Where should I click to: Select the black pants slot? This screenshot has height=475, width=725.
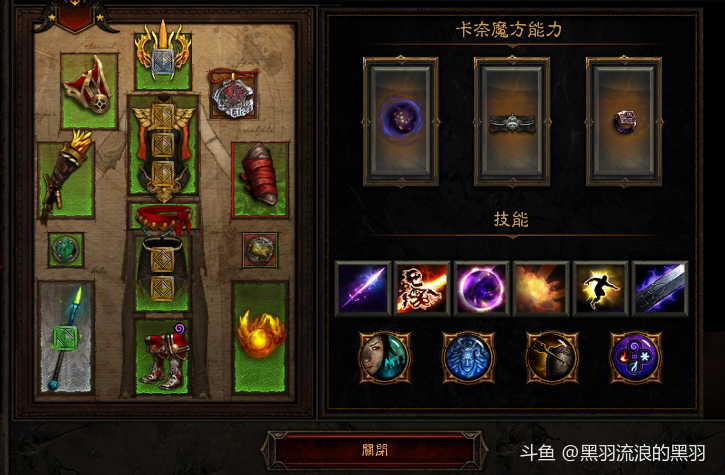163,273
